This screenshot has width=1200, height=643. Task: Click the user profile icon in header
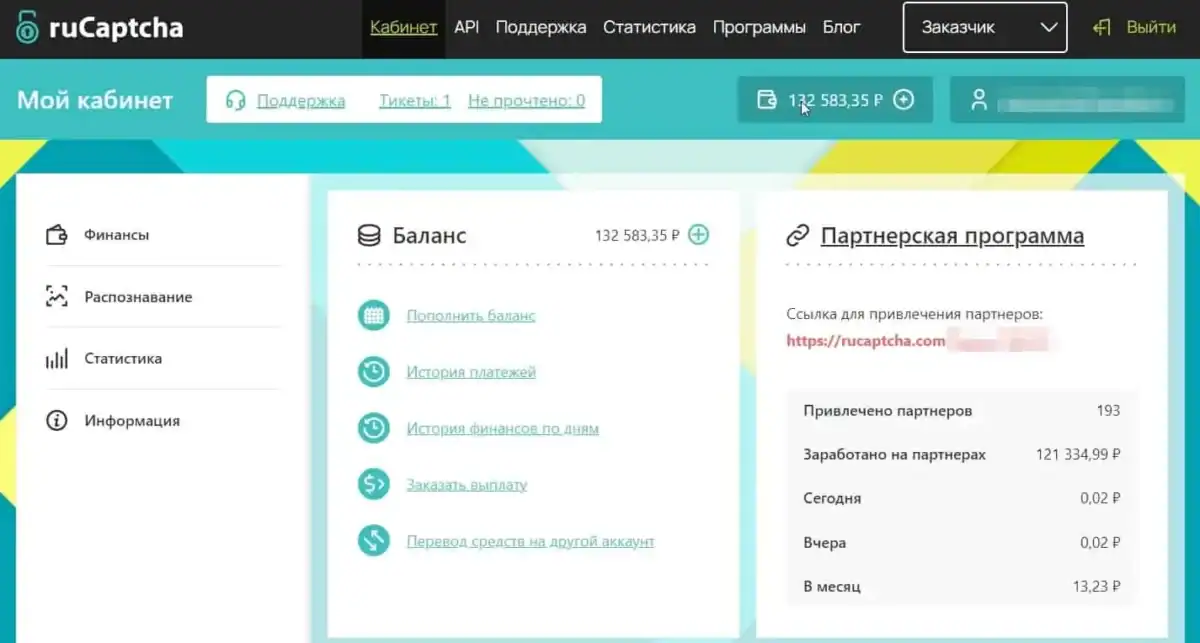click(x=979, y=100)
